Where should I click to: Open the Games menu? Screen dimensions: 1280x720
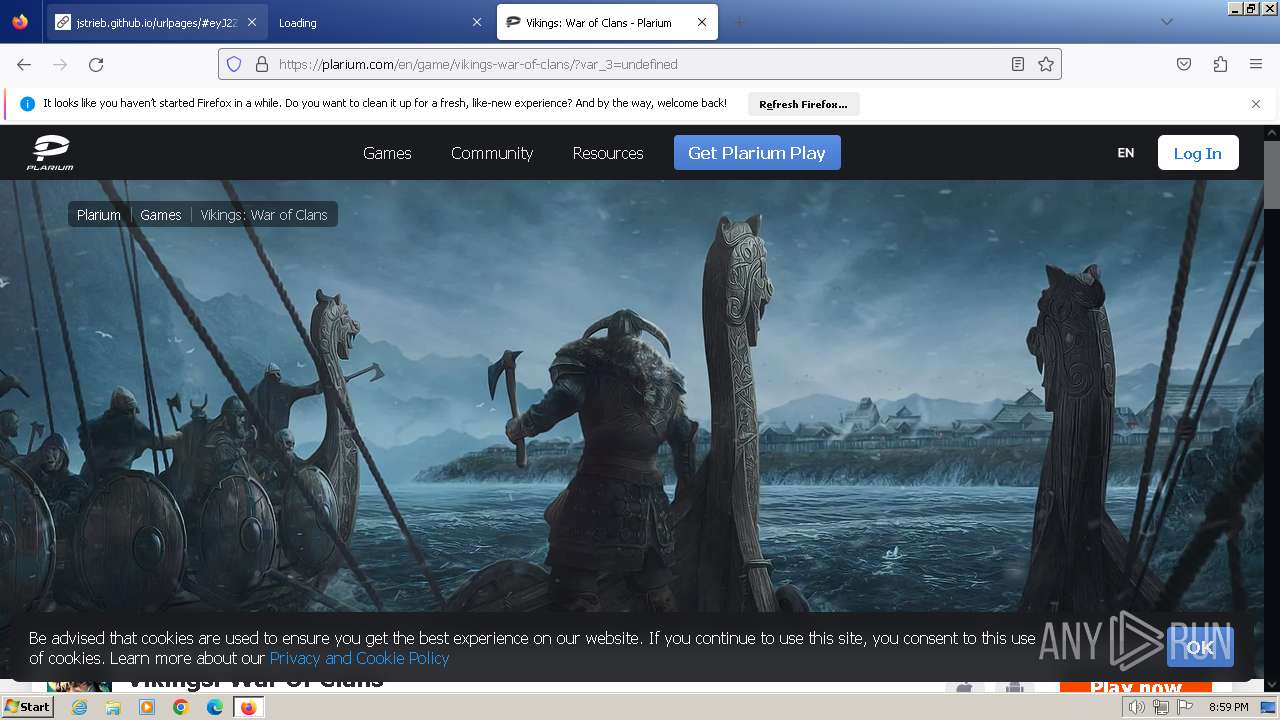[387, 153]
